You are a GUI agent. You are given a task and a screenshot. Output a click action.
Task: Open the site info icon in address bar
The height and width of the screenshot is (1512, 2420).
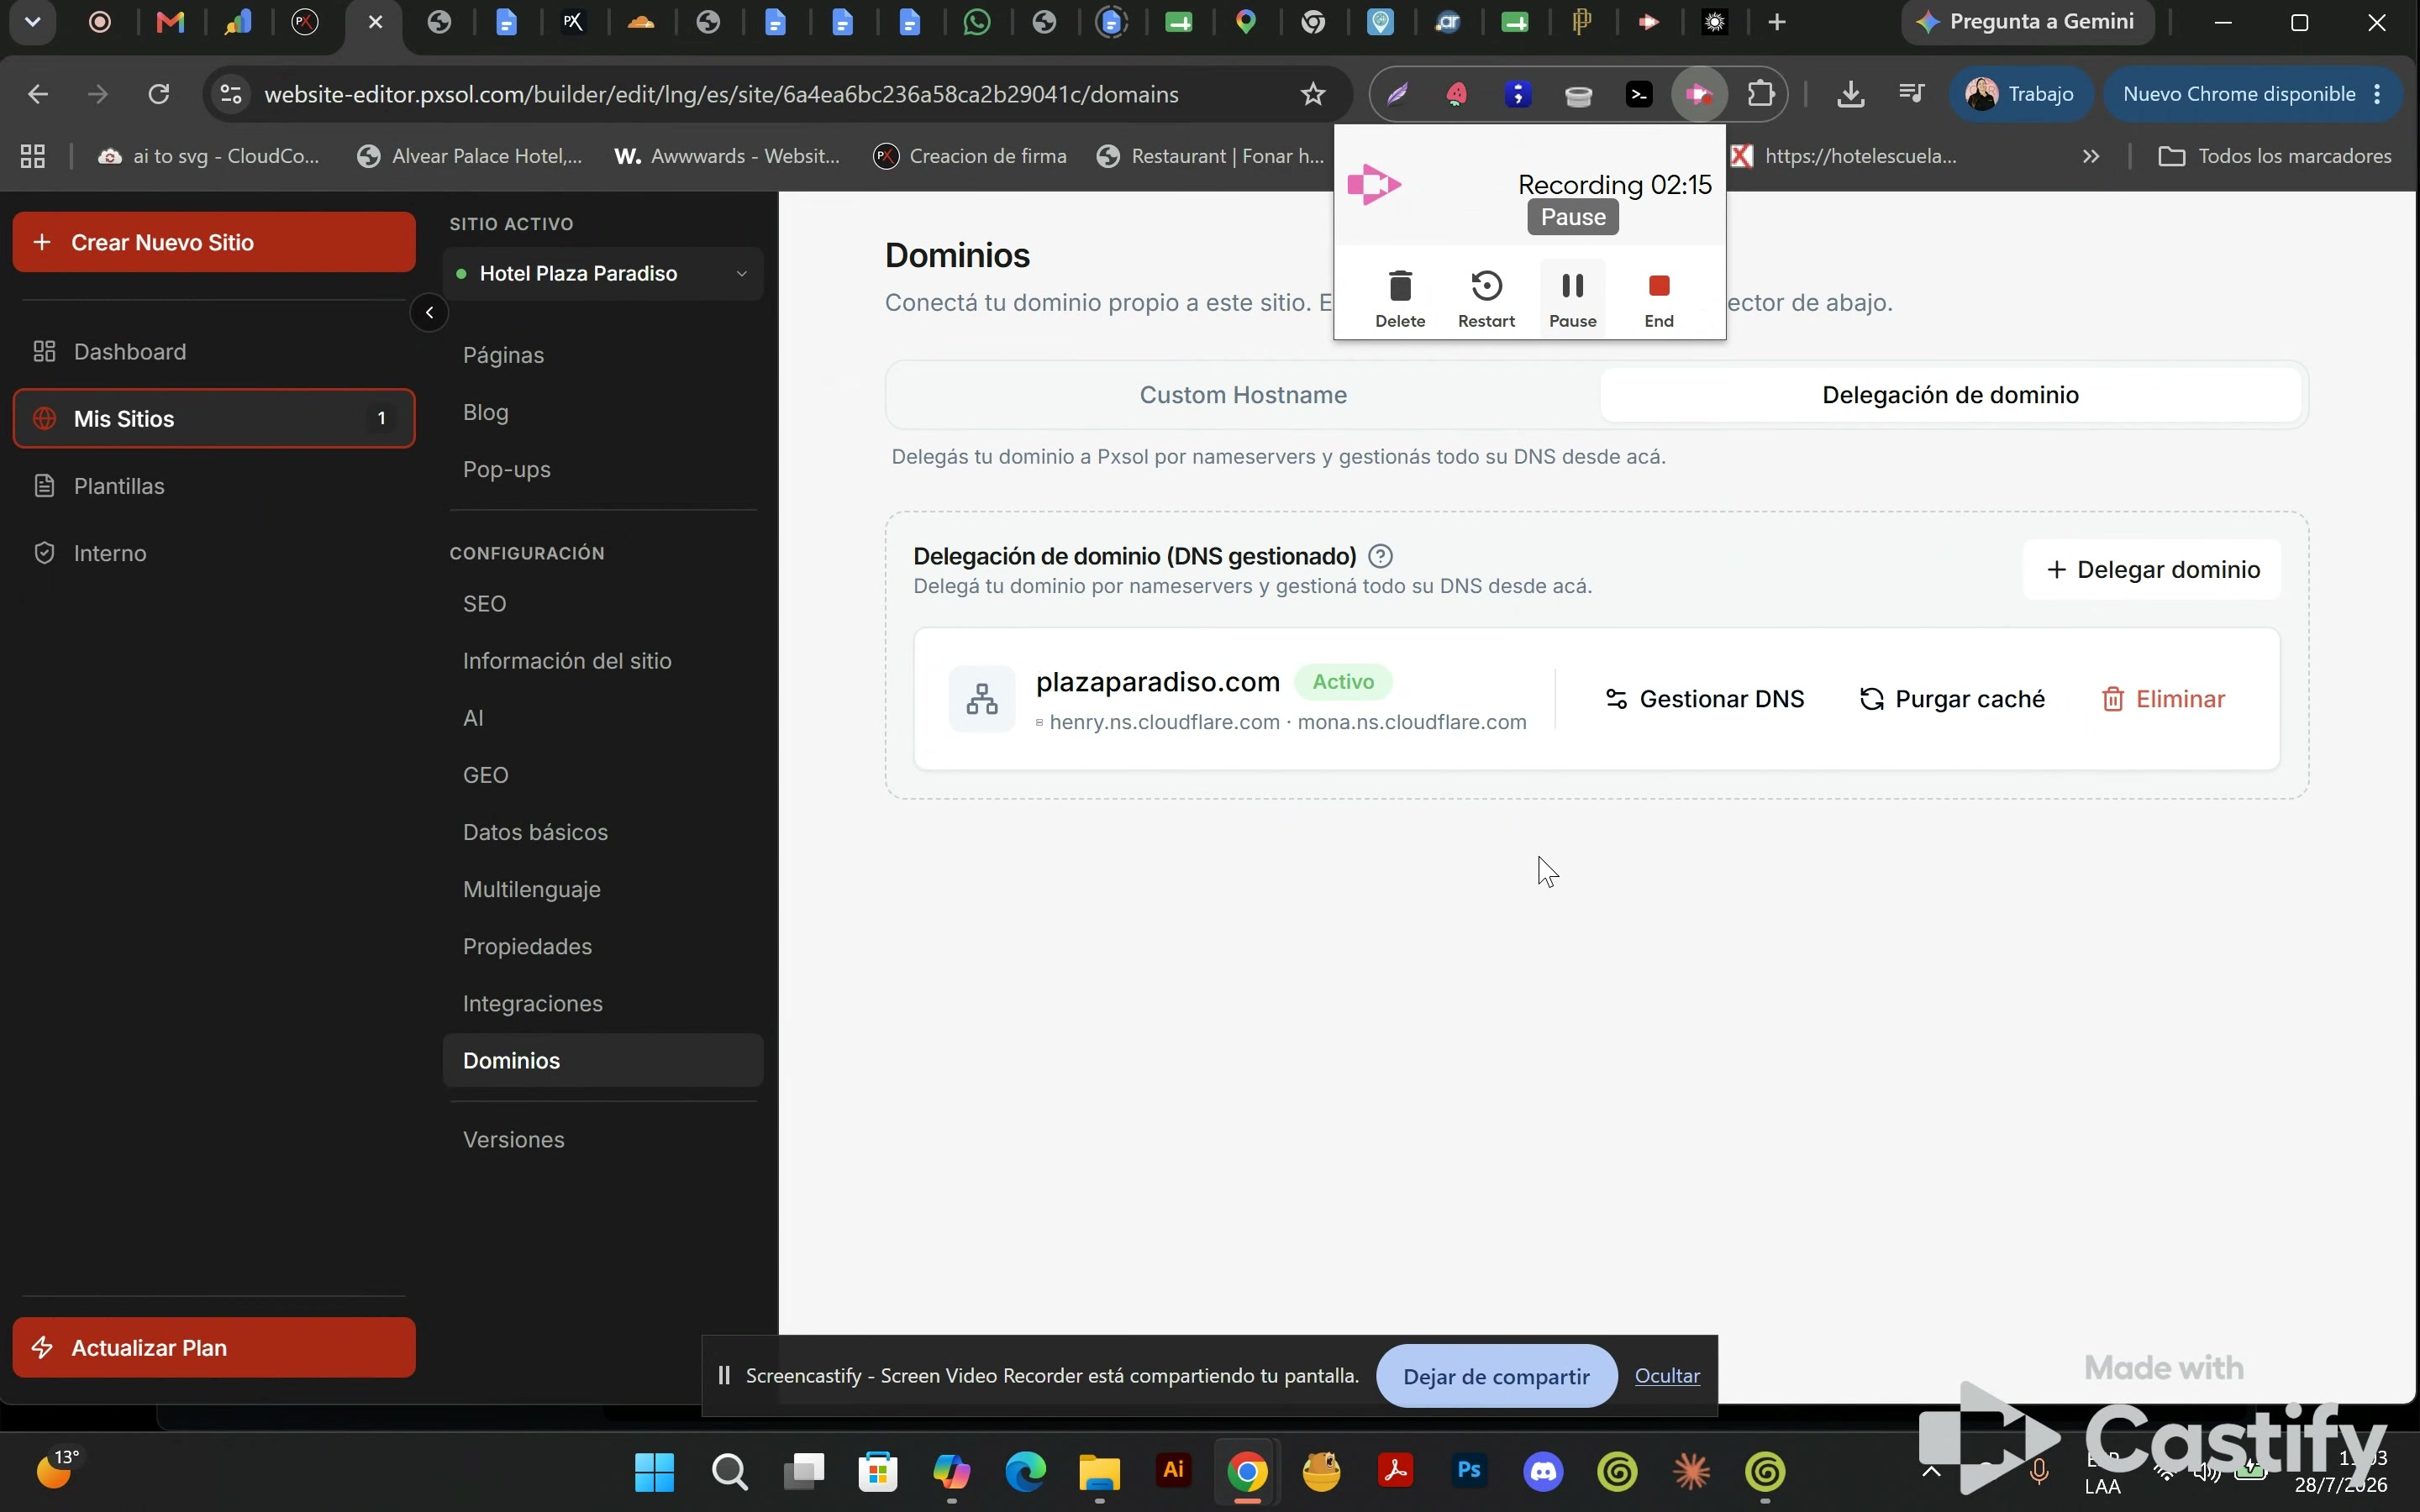click(x=231, y=94)
